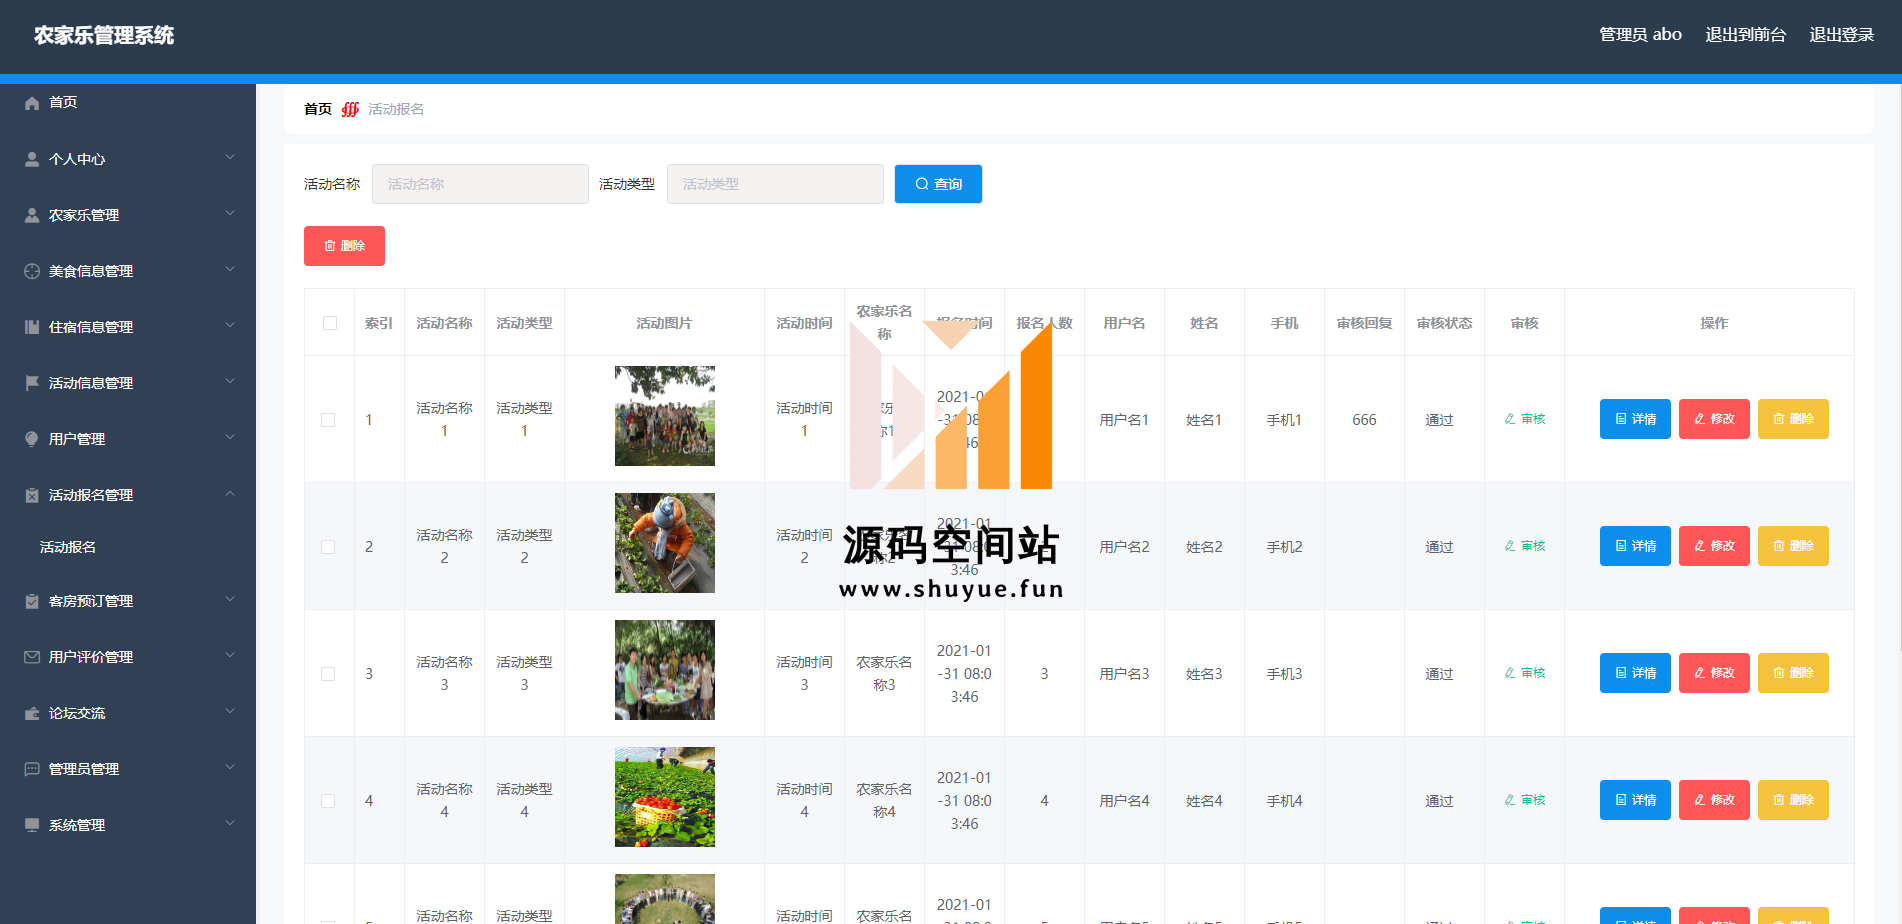1902x924 pixels.
Task: Click 退出到前台 in the top bar
Action: tap(1745, 35)
